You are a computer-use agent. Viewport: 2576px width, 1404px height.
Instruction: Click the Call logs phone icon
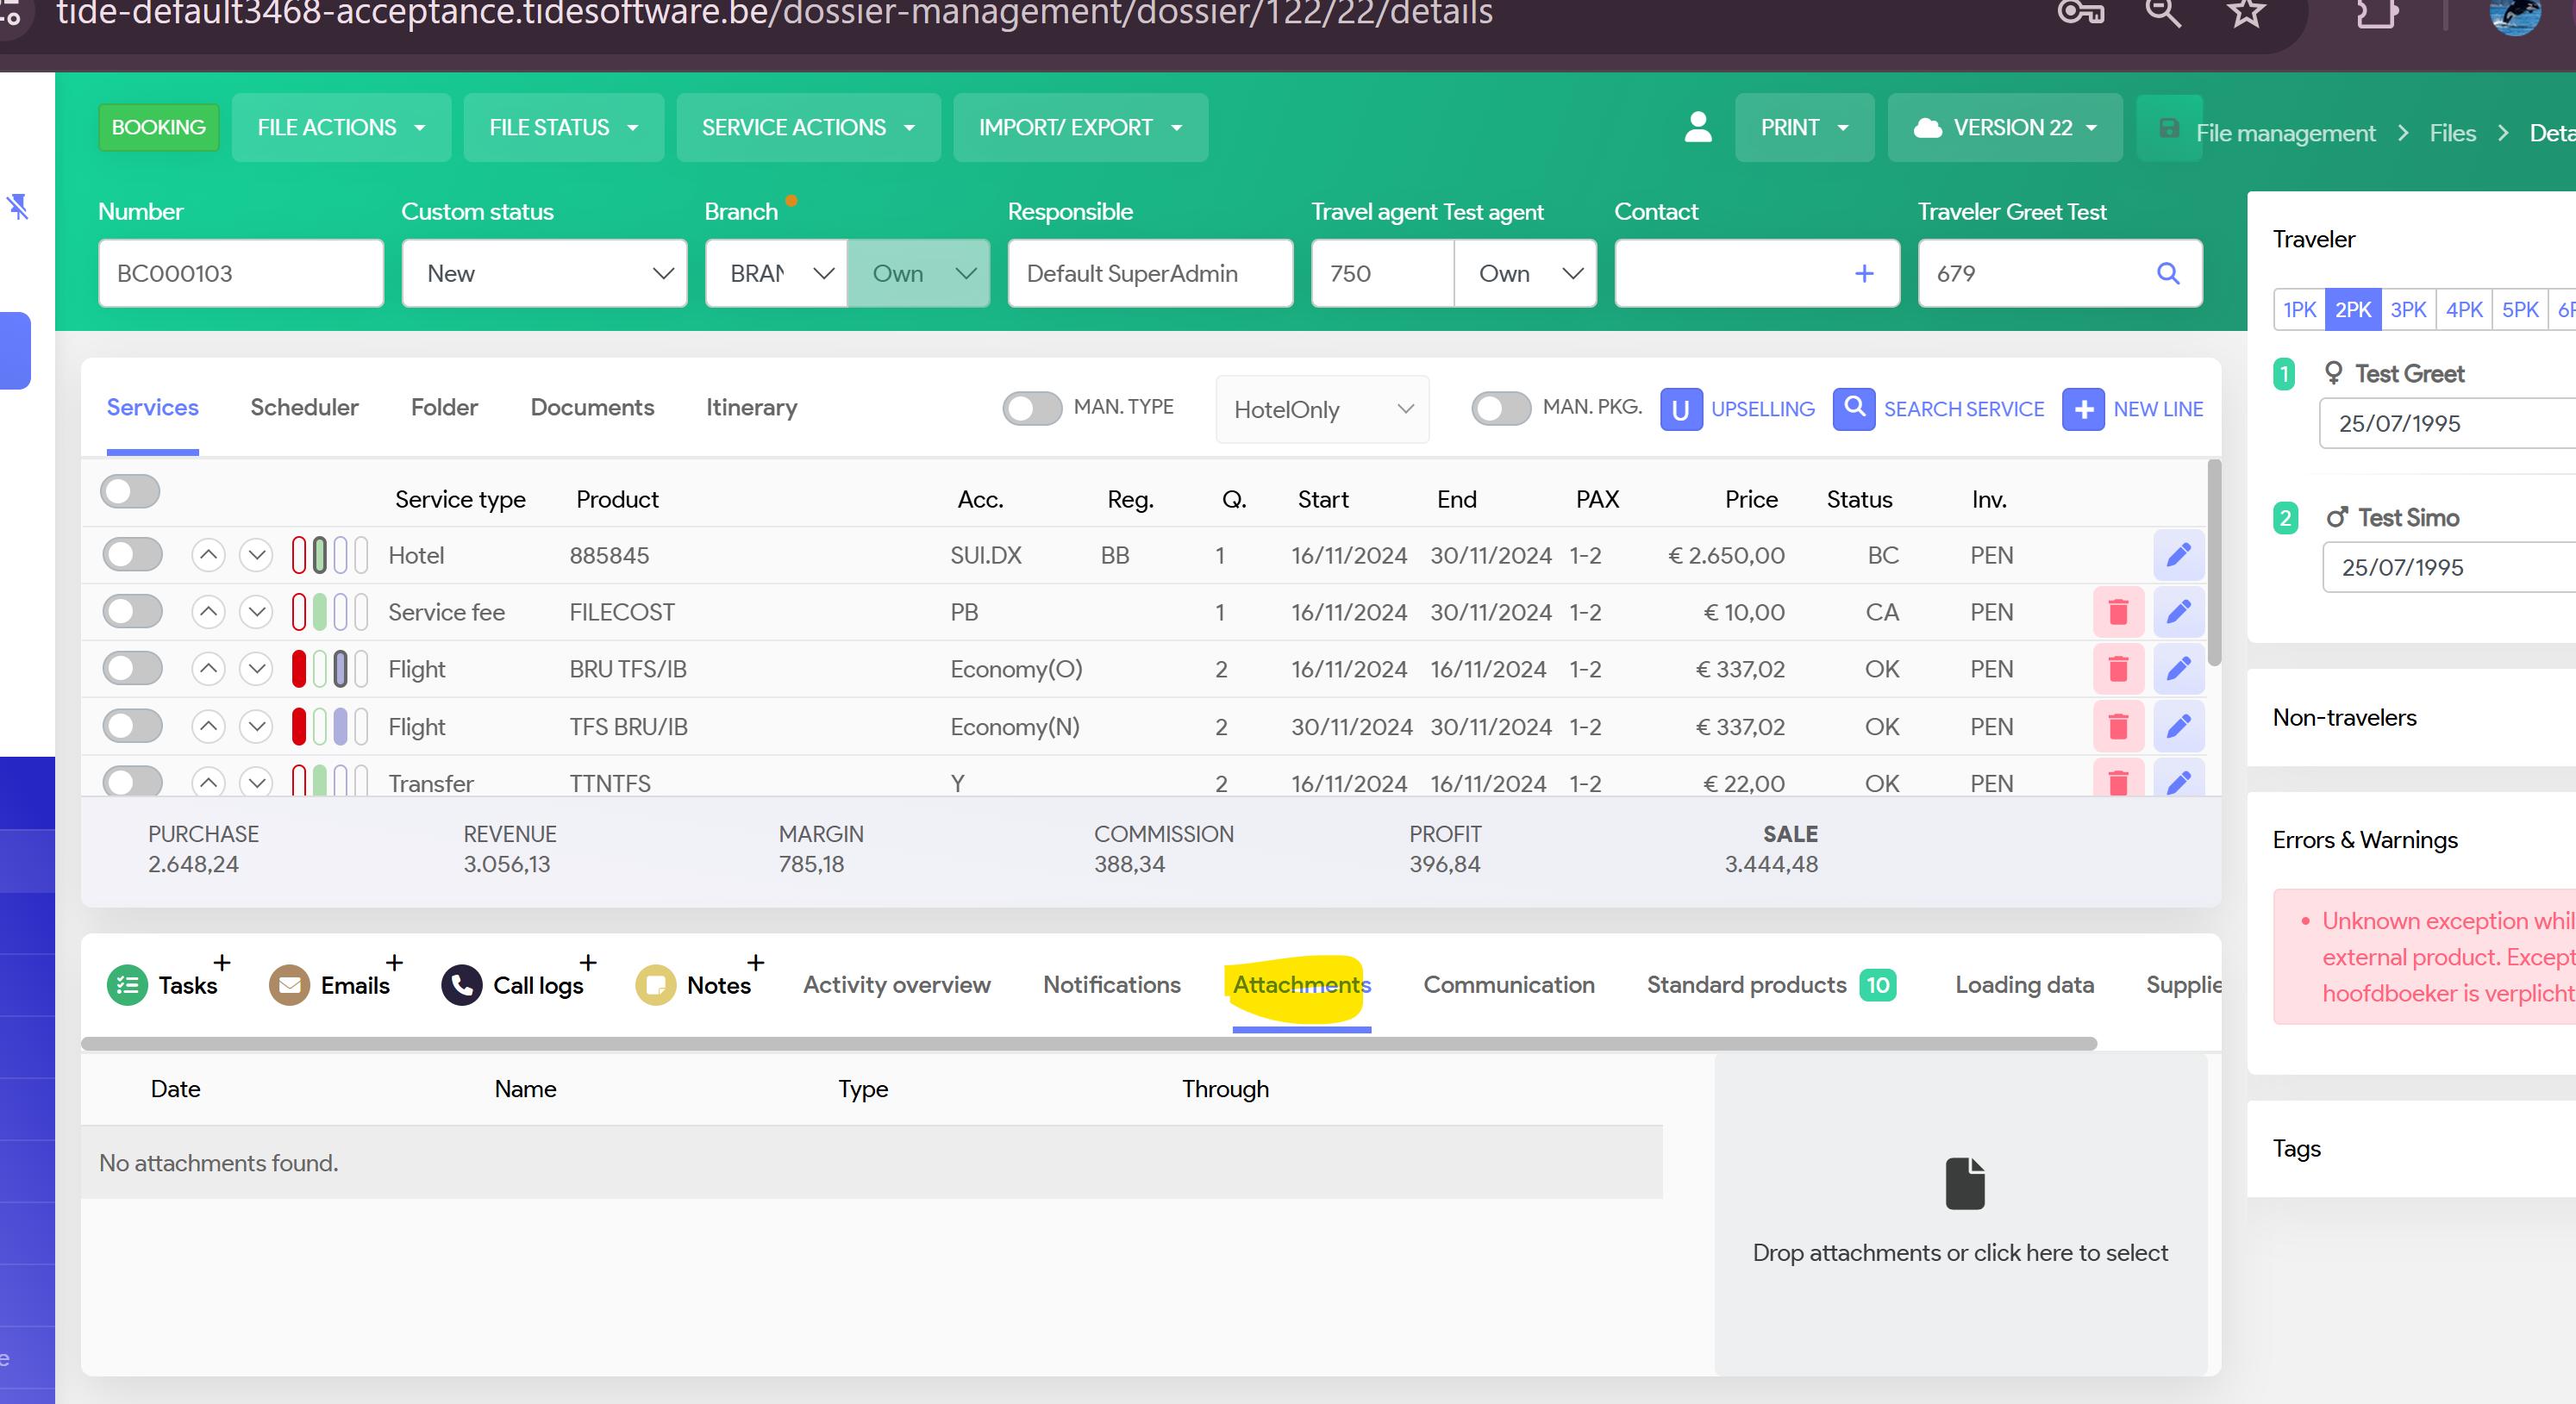[x=461, y=985]
